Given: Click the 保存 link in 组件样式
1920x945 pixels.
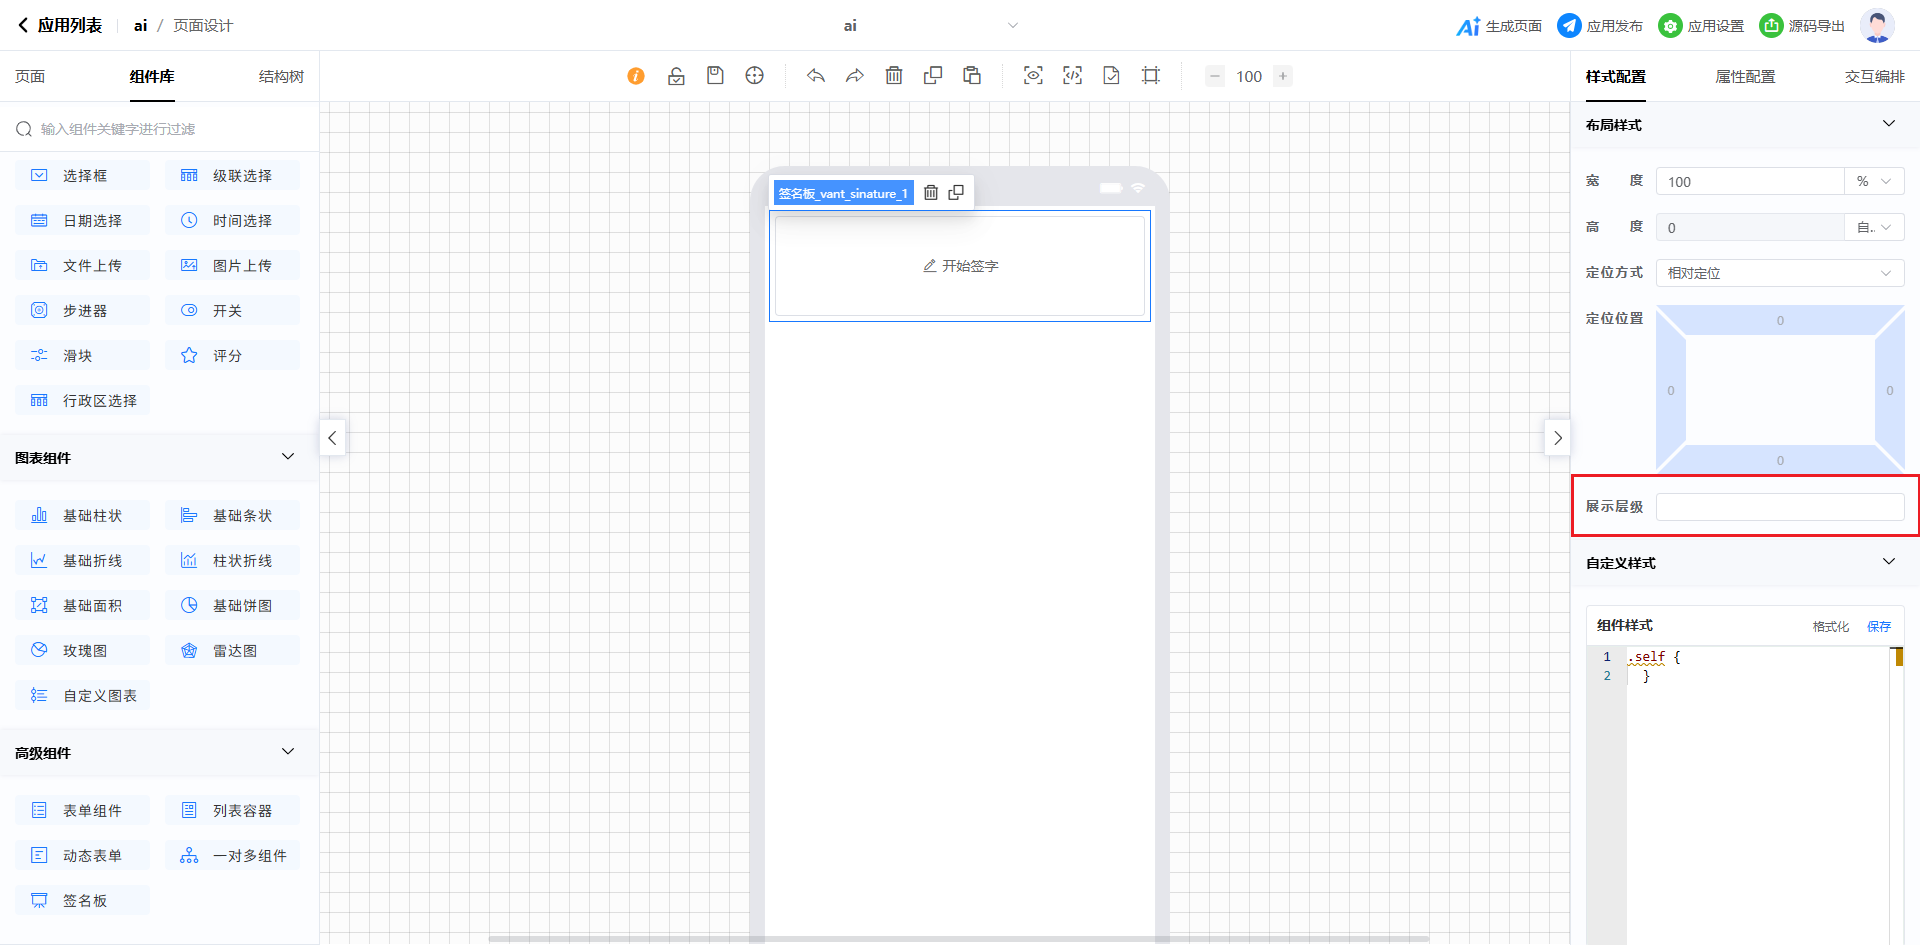Looking at the screenshot, I should pos(1878,627).
